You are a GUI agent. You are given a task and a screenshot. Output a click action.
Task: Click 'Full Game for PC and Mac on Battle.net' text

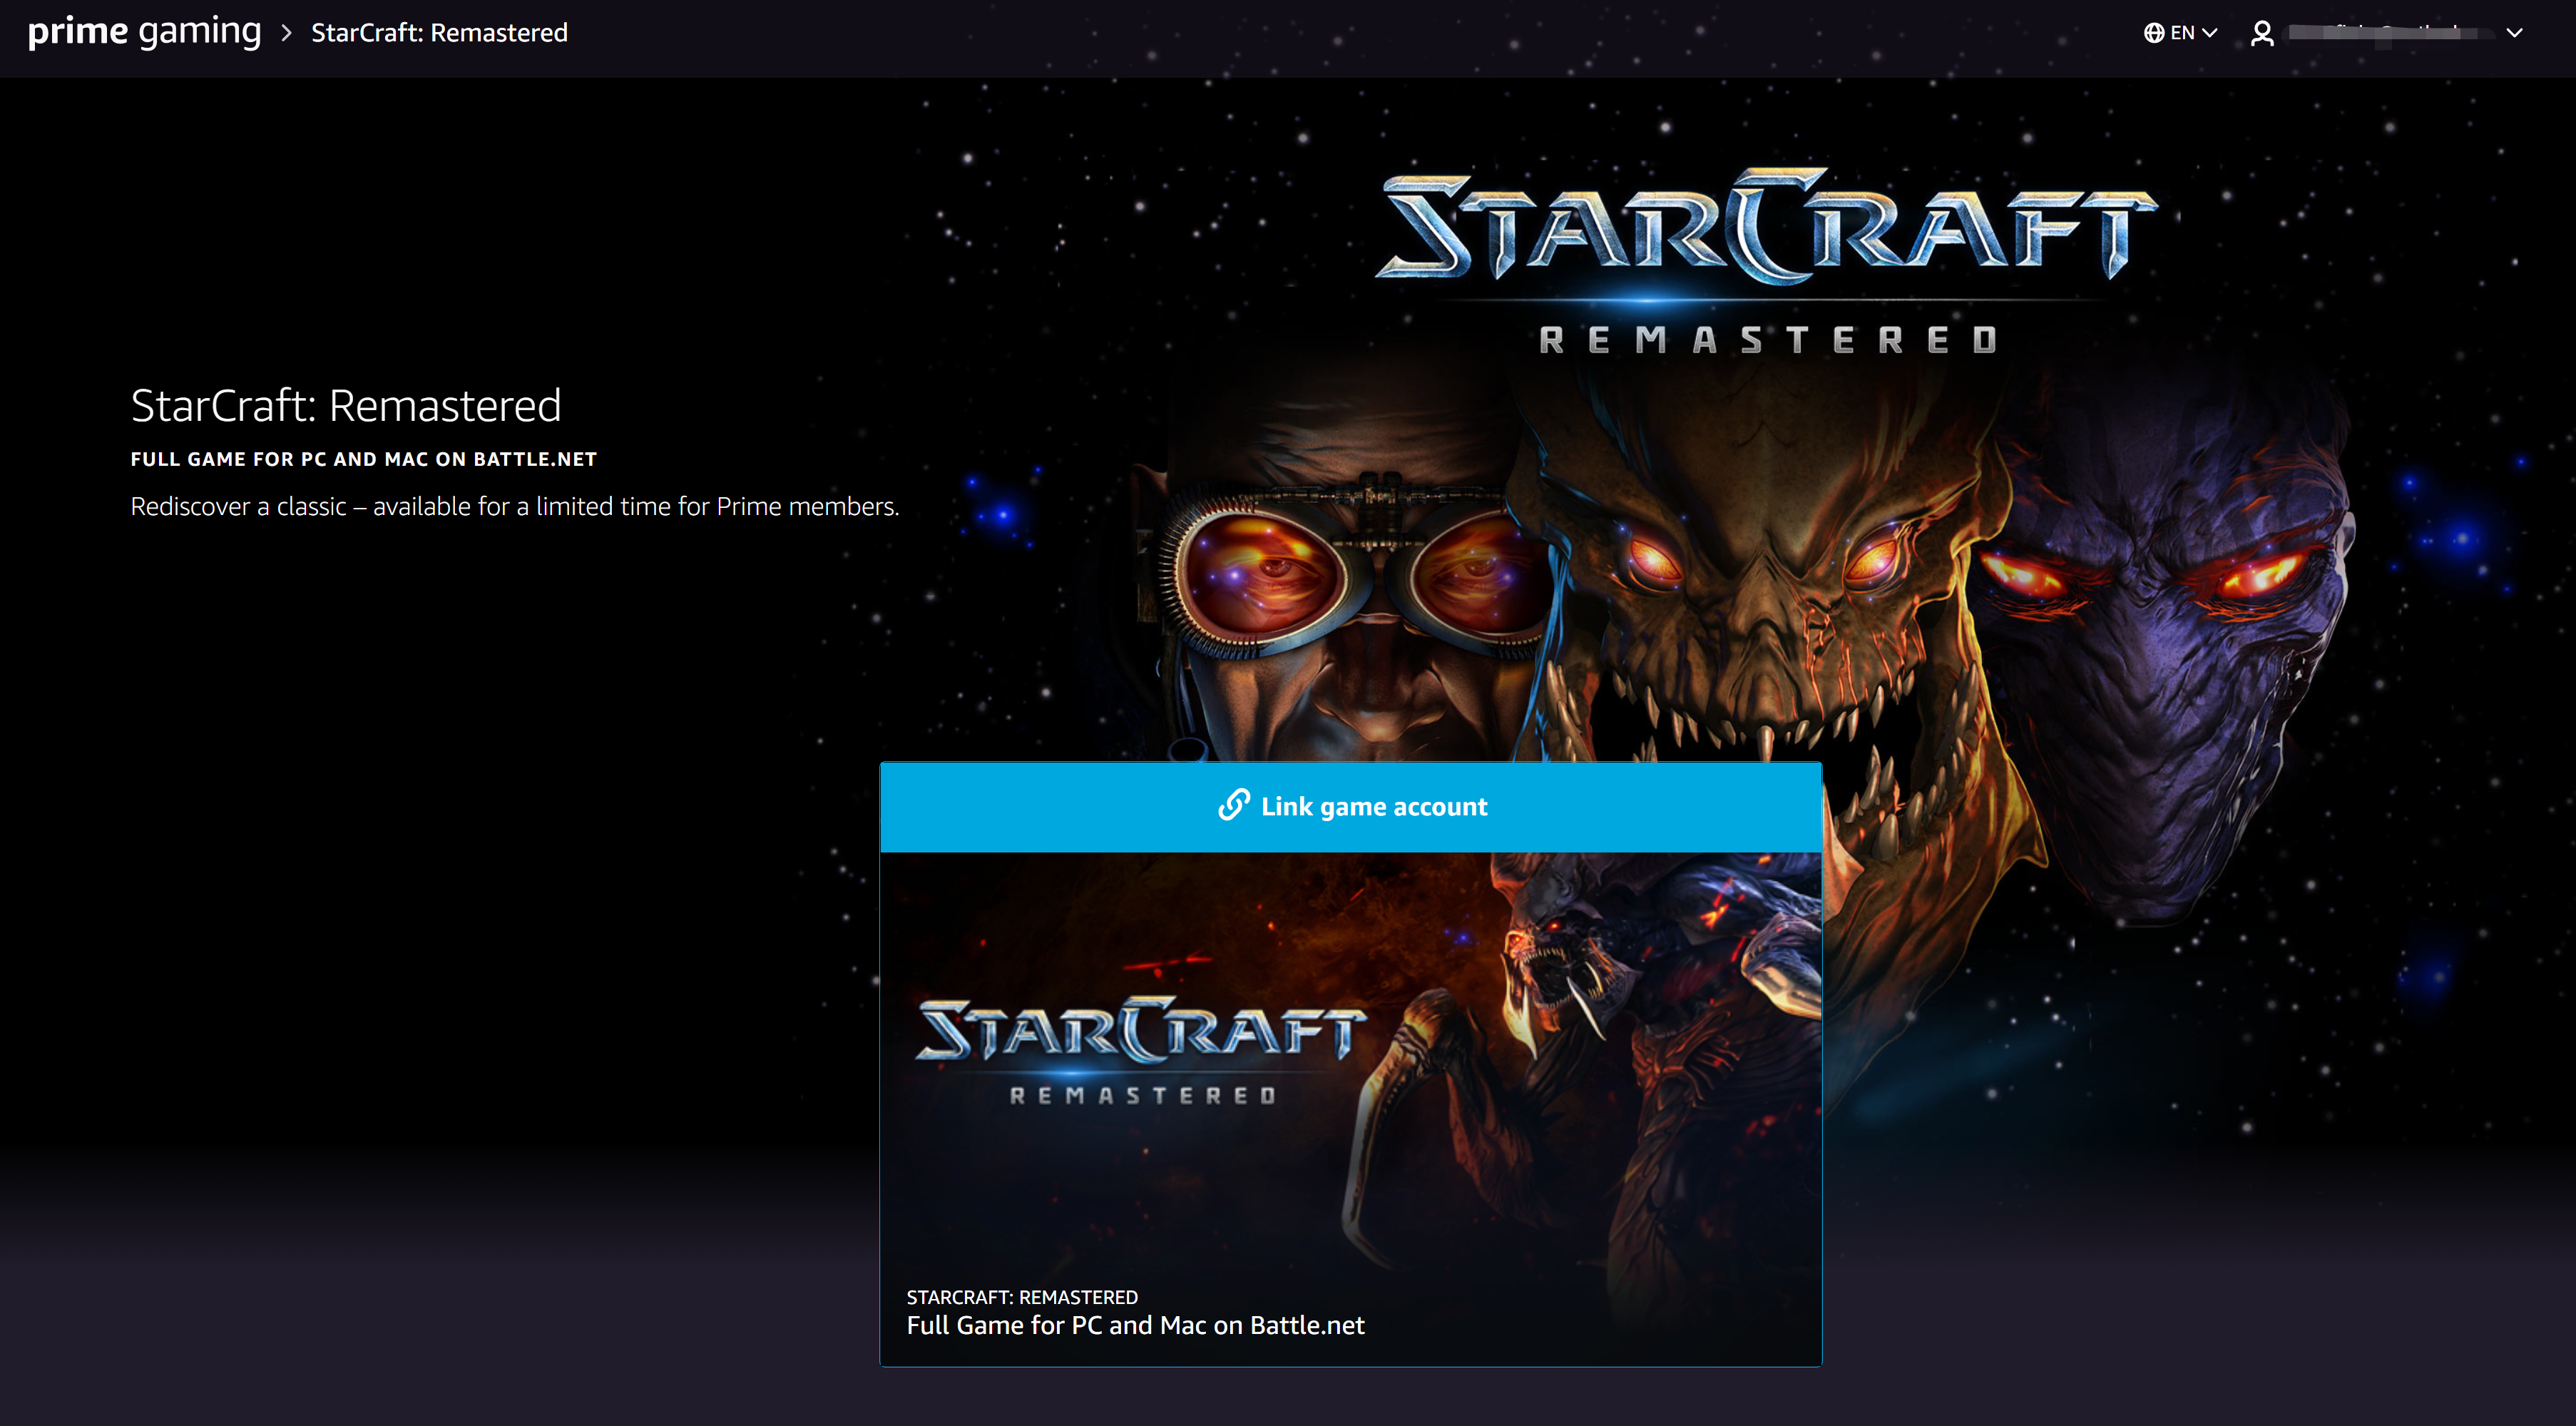click(1135, 1325)
